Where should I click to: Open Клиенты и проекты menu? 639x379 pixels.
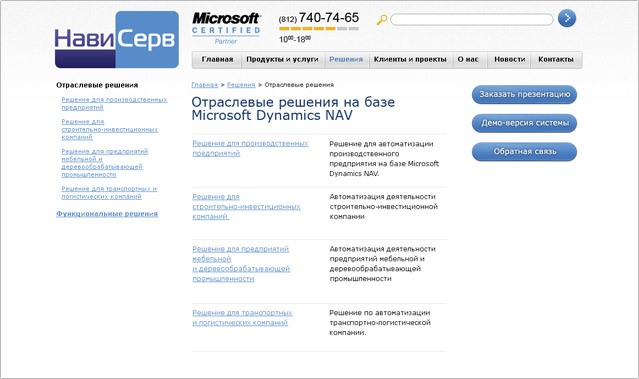410,59
